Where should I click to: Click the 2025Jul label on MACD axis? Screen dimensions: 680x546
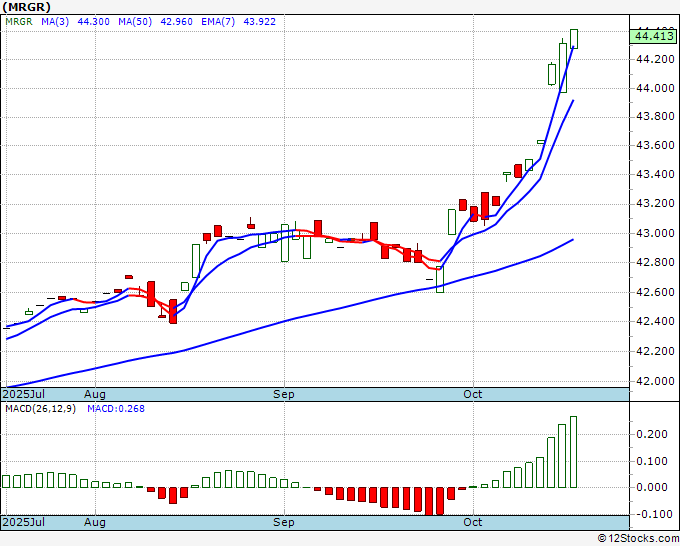click(23, 522)
